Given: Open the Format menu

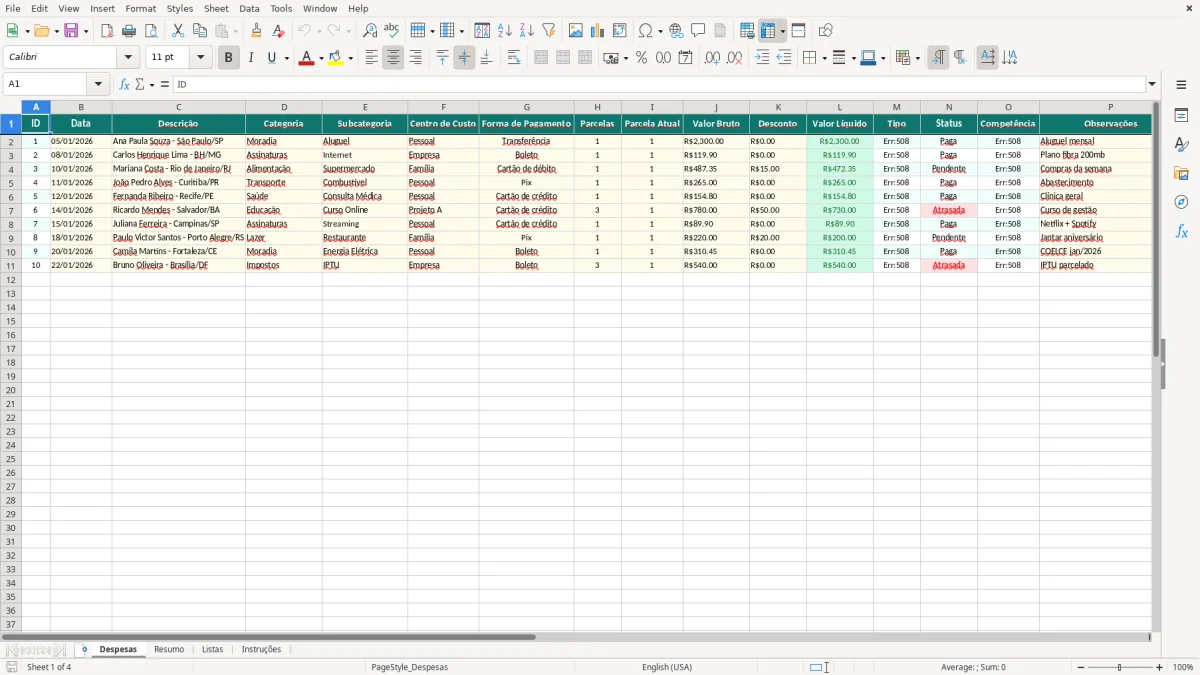Looking at the screenshot, I should click(140, 8).
